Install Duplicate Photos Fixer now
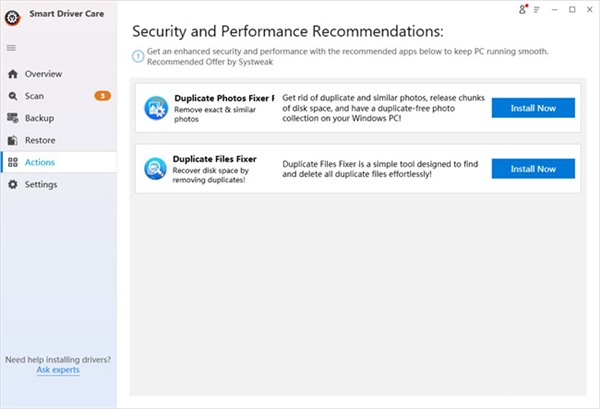The image size is (600, 409). click(x=533, y=108)
